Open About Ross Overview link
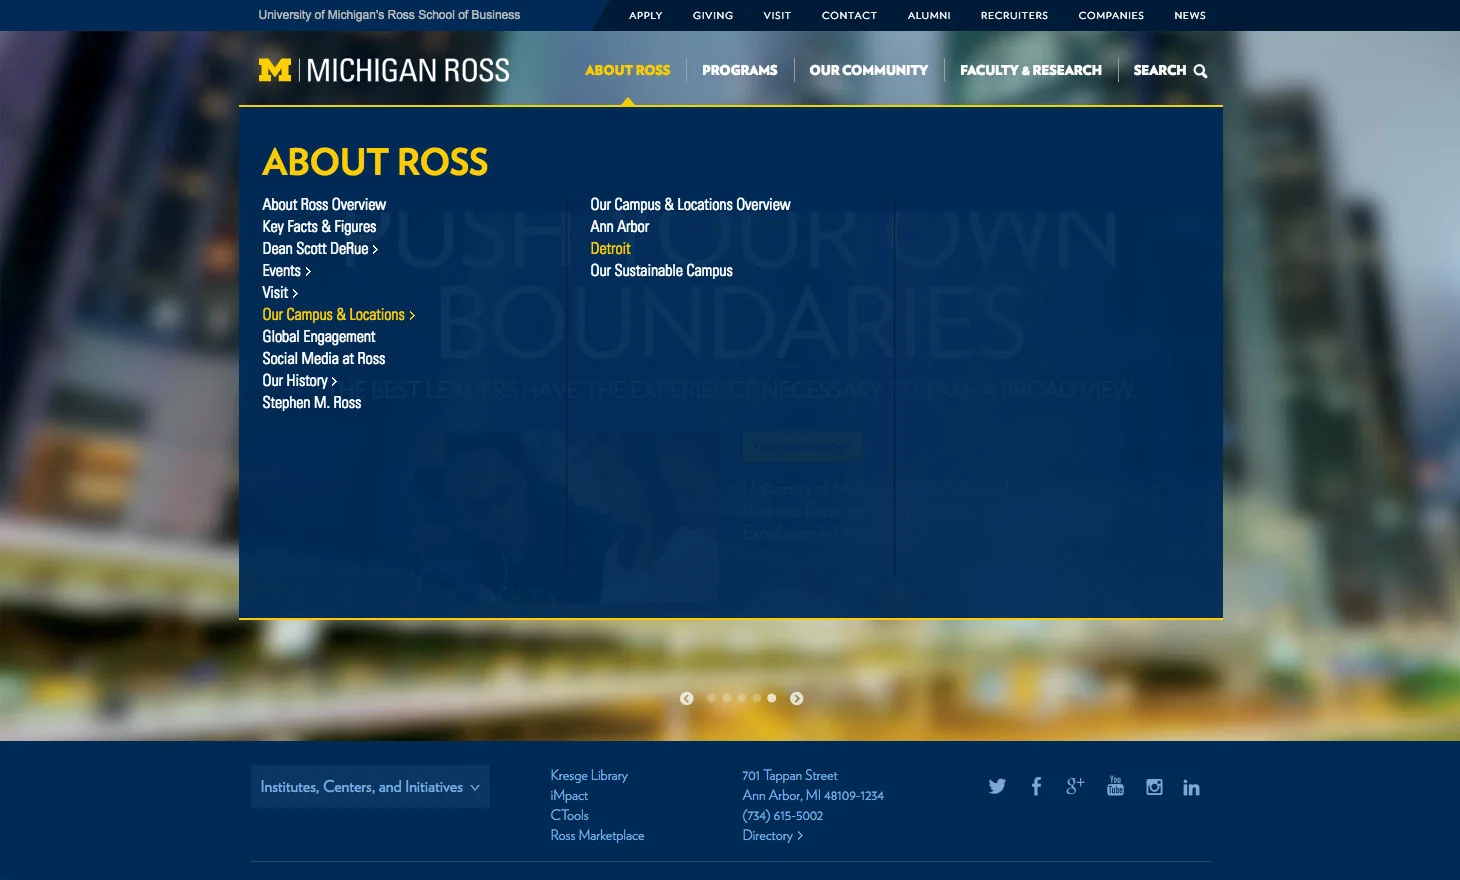1460x880 pixels. [x=324, y=205]
